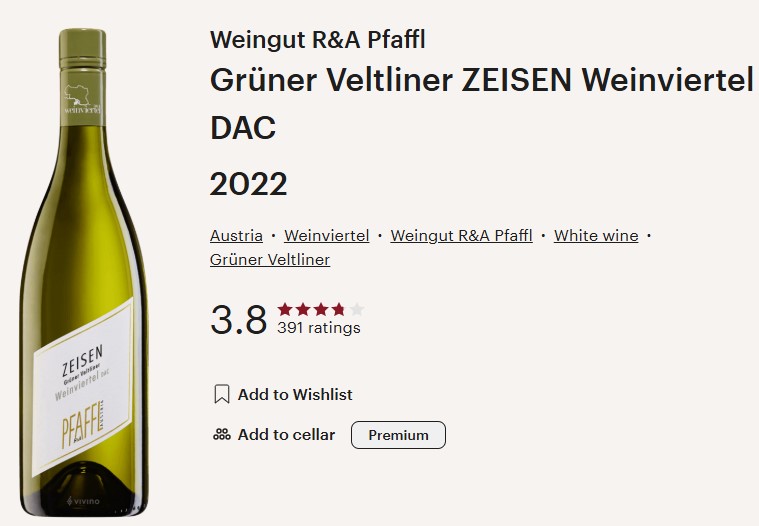Follow the Grüner Veltliner grape link
Screen dimensions: 759x526
270,260
